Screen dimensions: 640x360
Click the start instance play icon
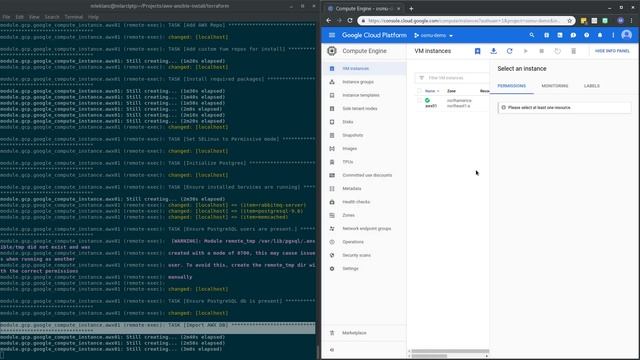pyautogui.click(x=526, y=51)
